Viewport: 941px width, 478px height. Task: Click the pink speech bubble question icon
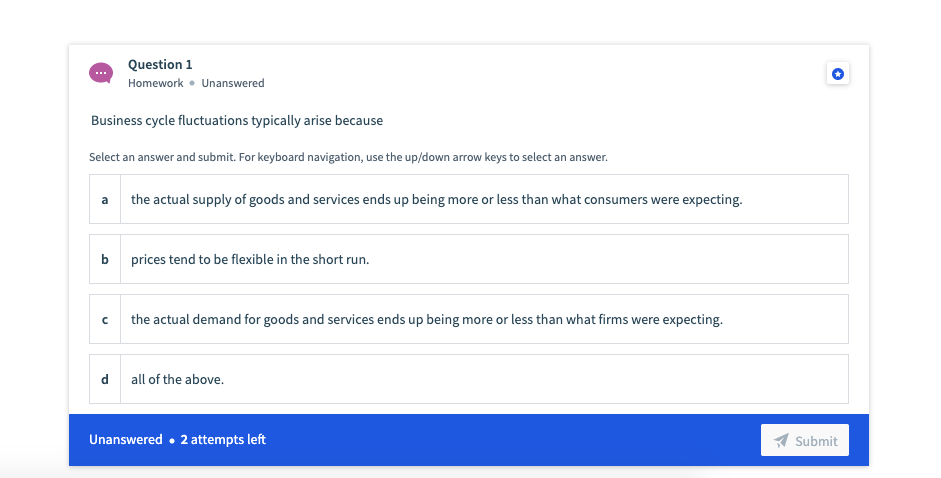pos(101,73)
